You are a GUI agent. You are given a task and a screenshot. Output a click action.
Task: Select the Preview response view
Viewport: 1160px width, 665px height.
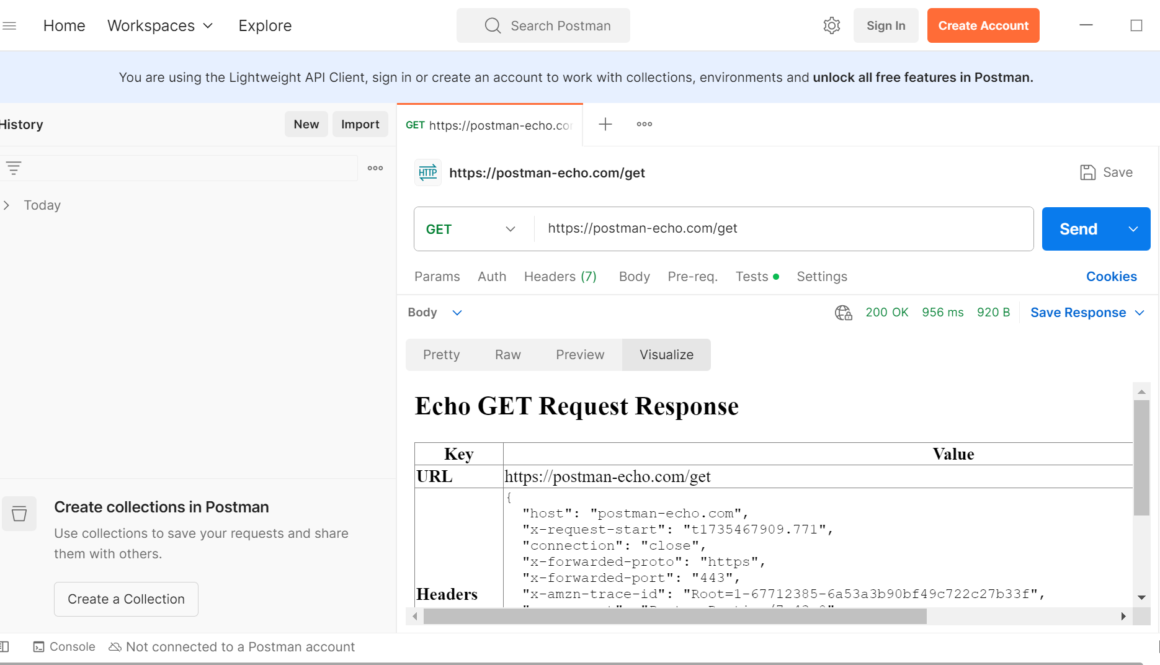tap(580, 355)
